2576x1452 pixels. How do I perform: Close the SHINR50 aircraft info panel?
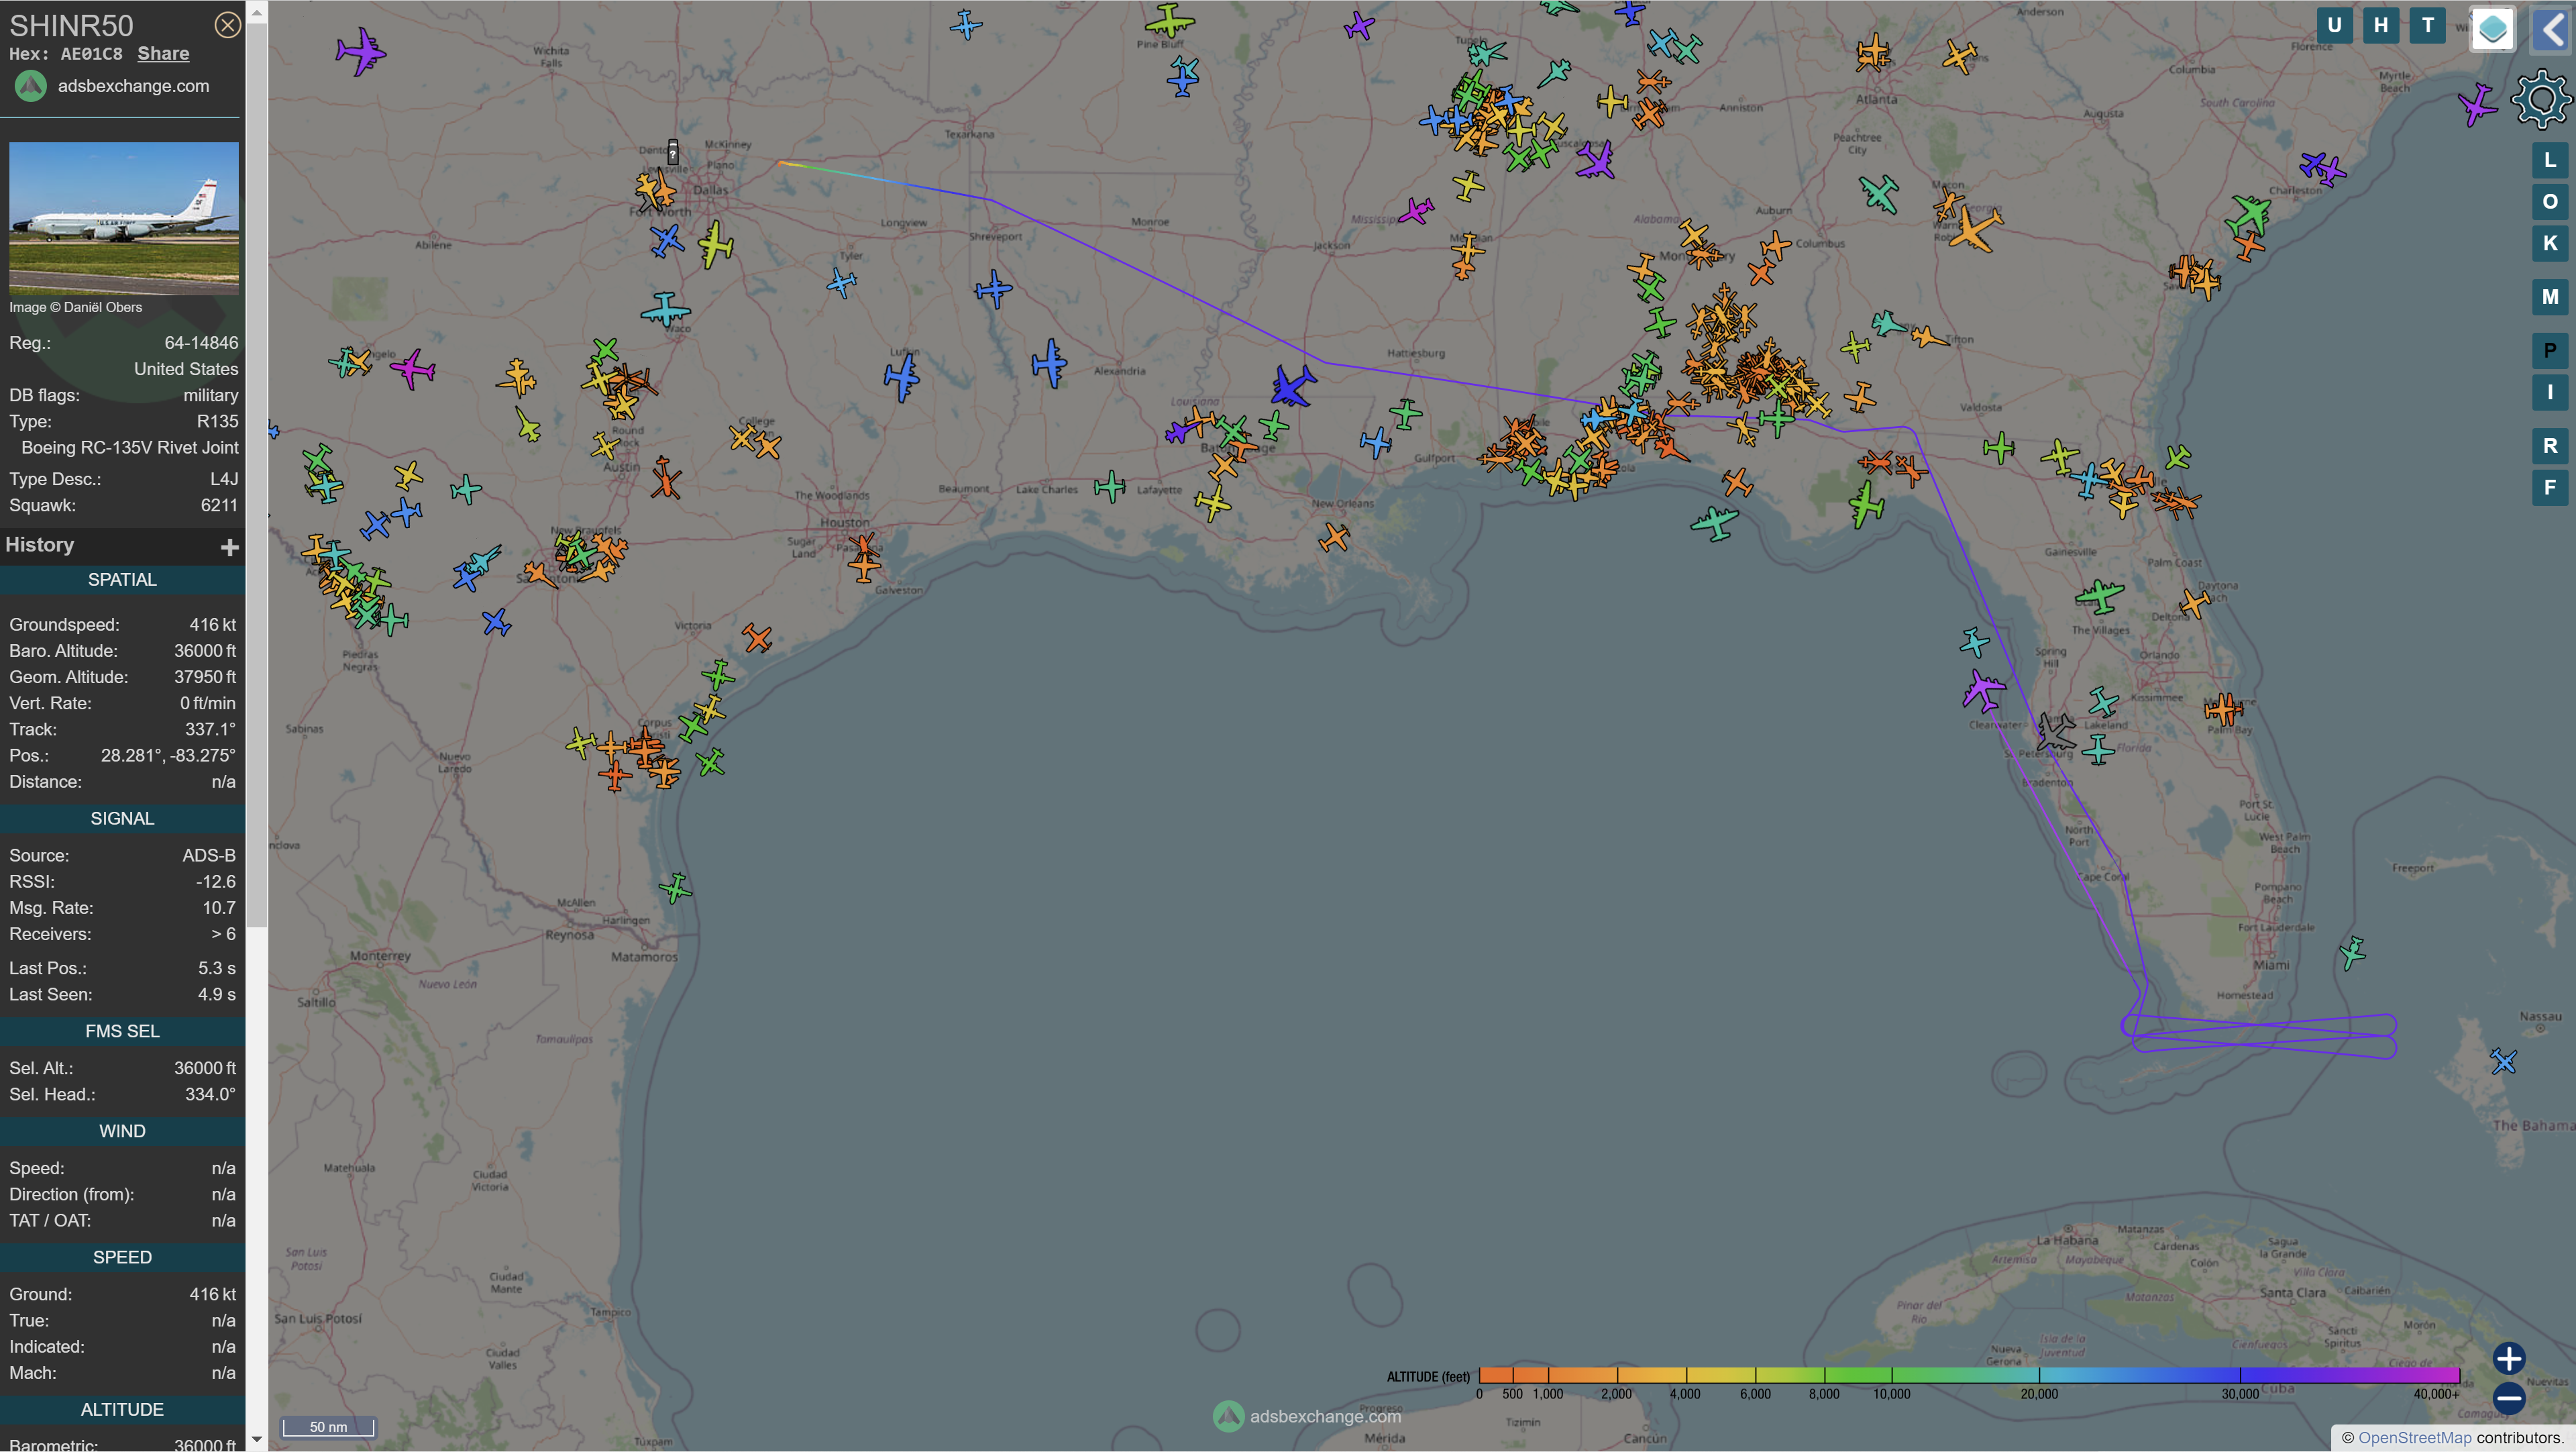[x=227, y=25]
